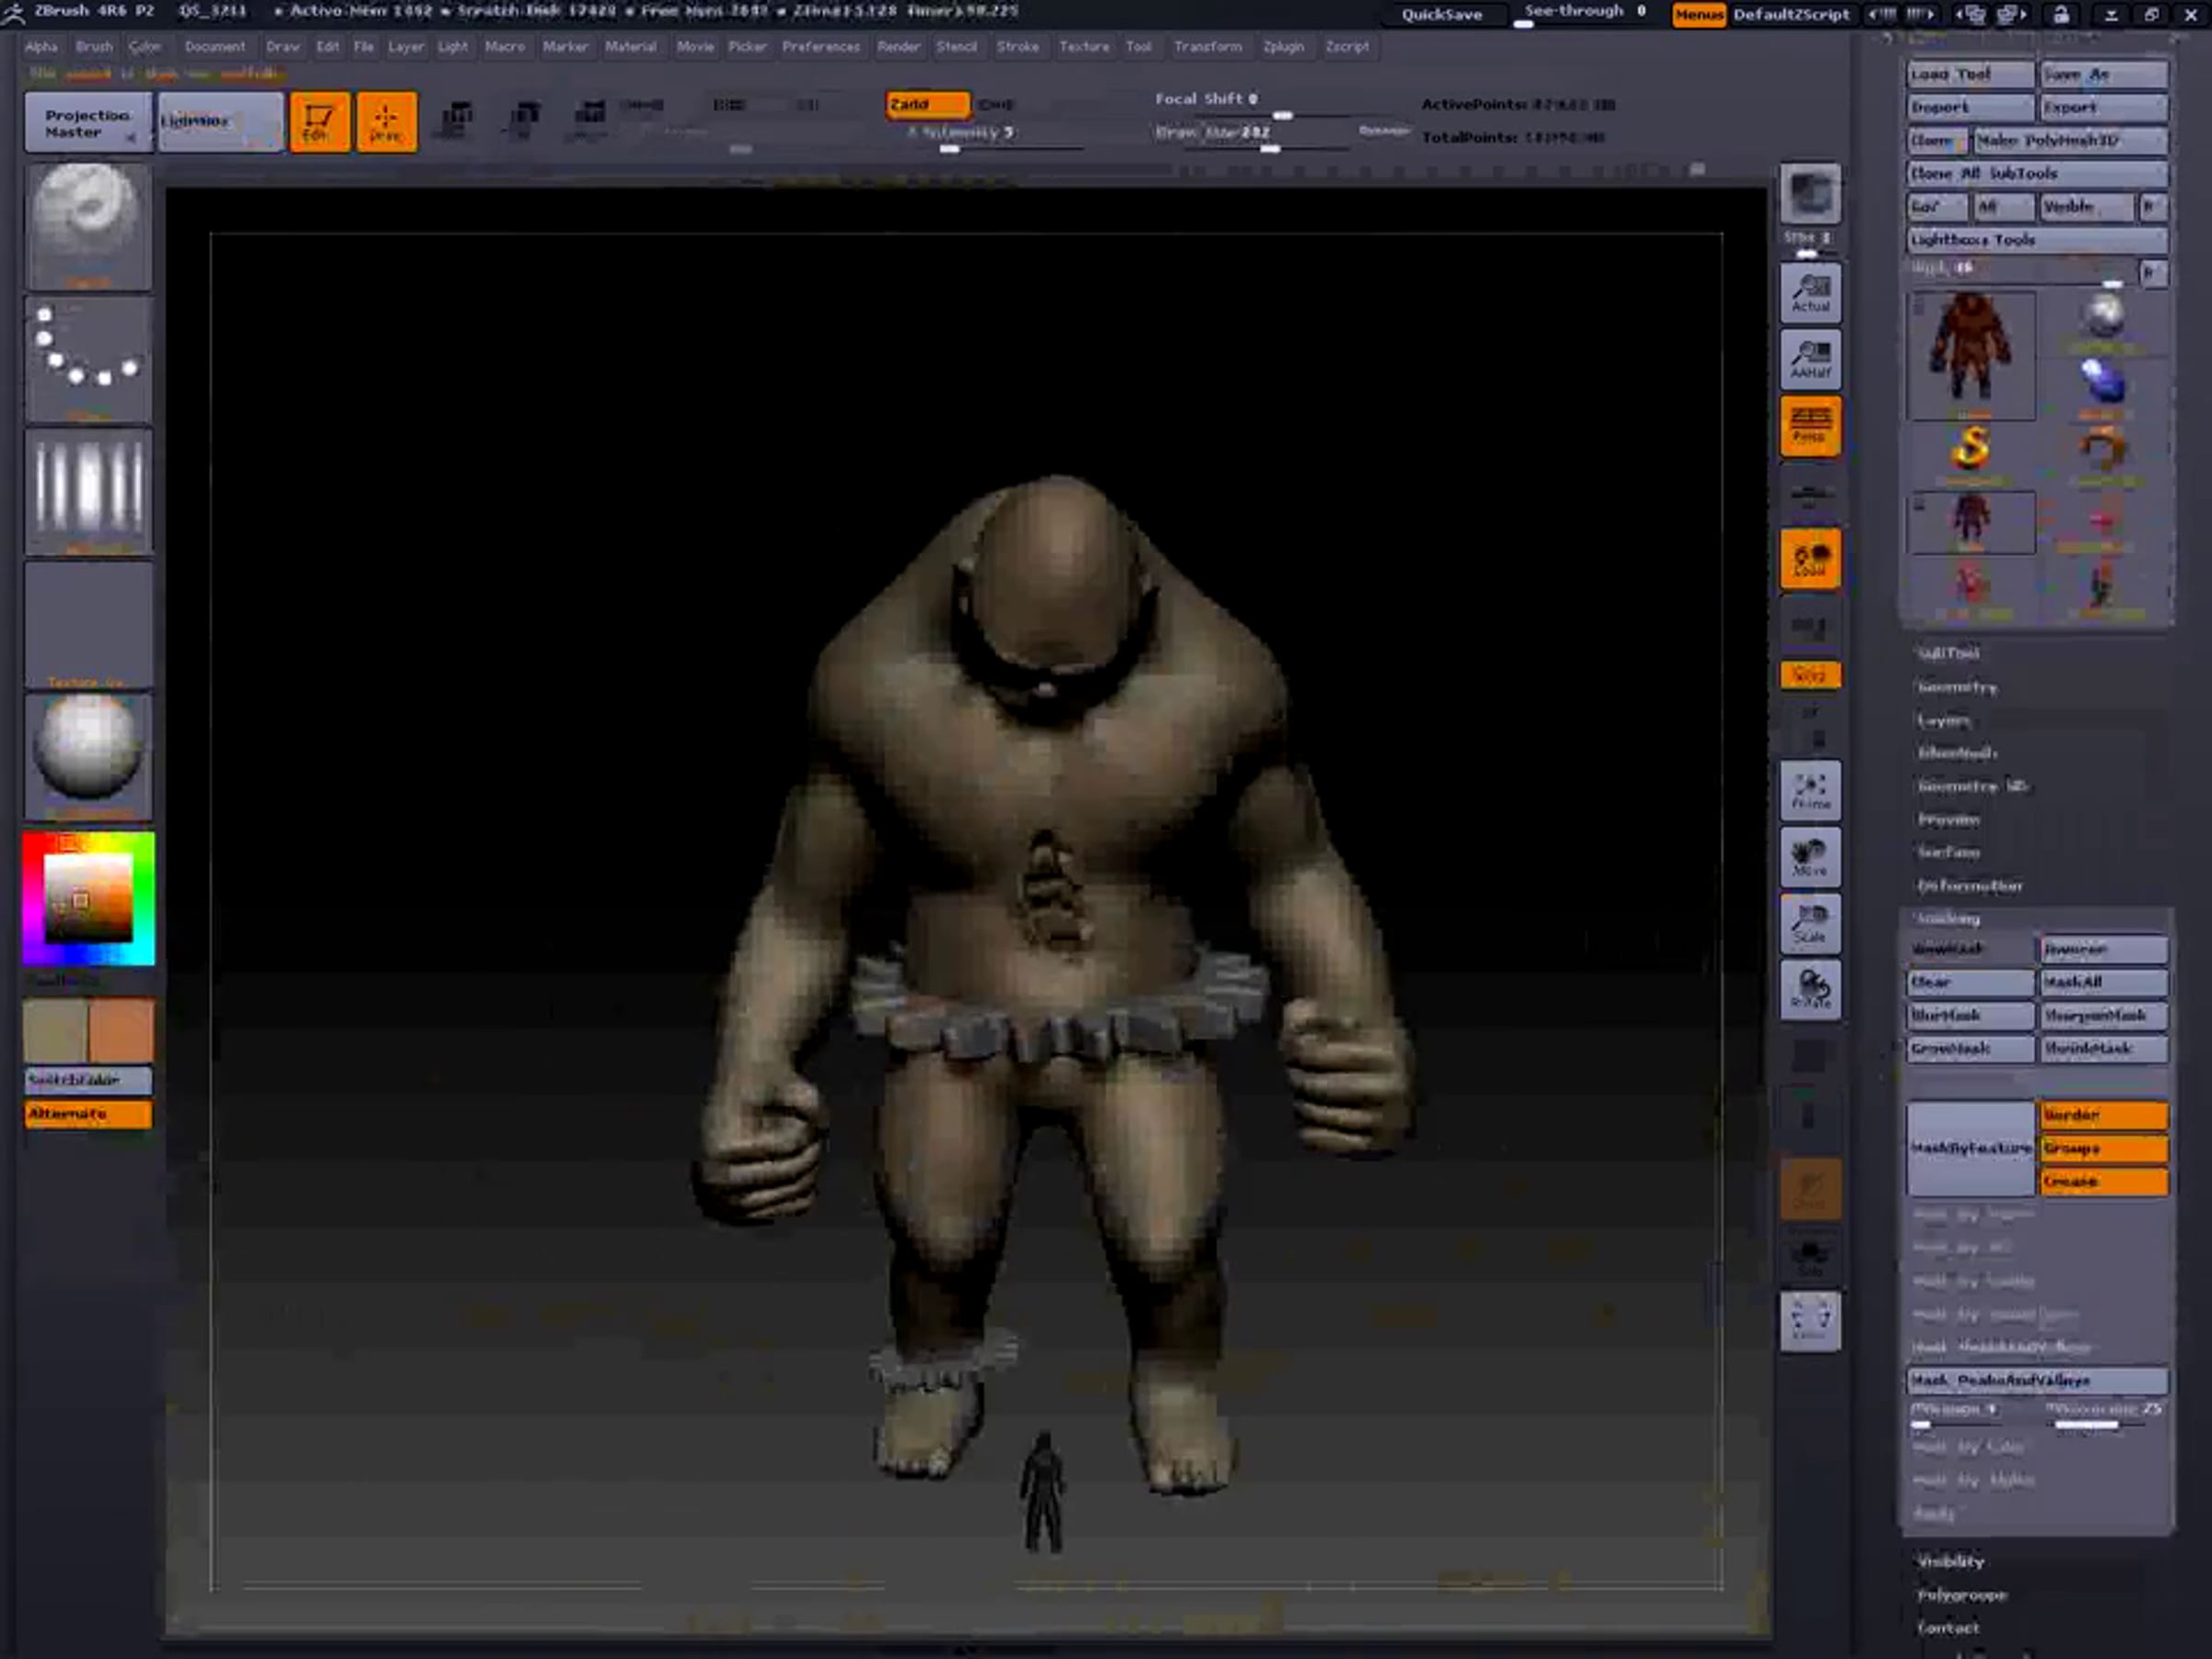Screen dimensions: 2212x1659
Task: Disable the Groups mask option
Action: pyautogui.click(x=2102, y=1148)
